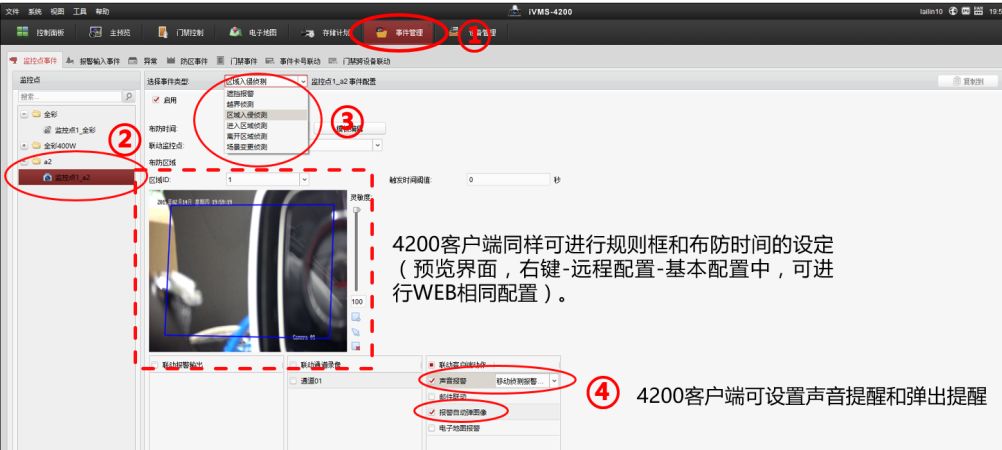Open 门禁控制 access control module
The image size is (1002, 450).
tap(177, 32)
